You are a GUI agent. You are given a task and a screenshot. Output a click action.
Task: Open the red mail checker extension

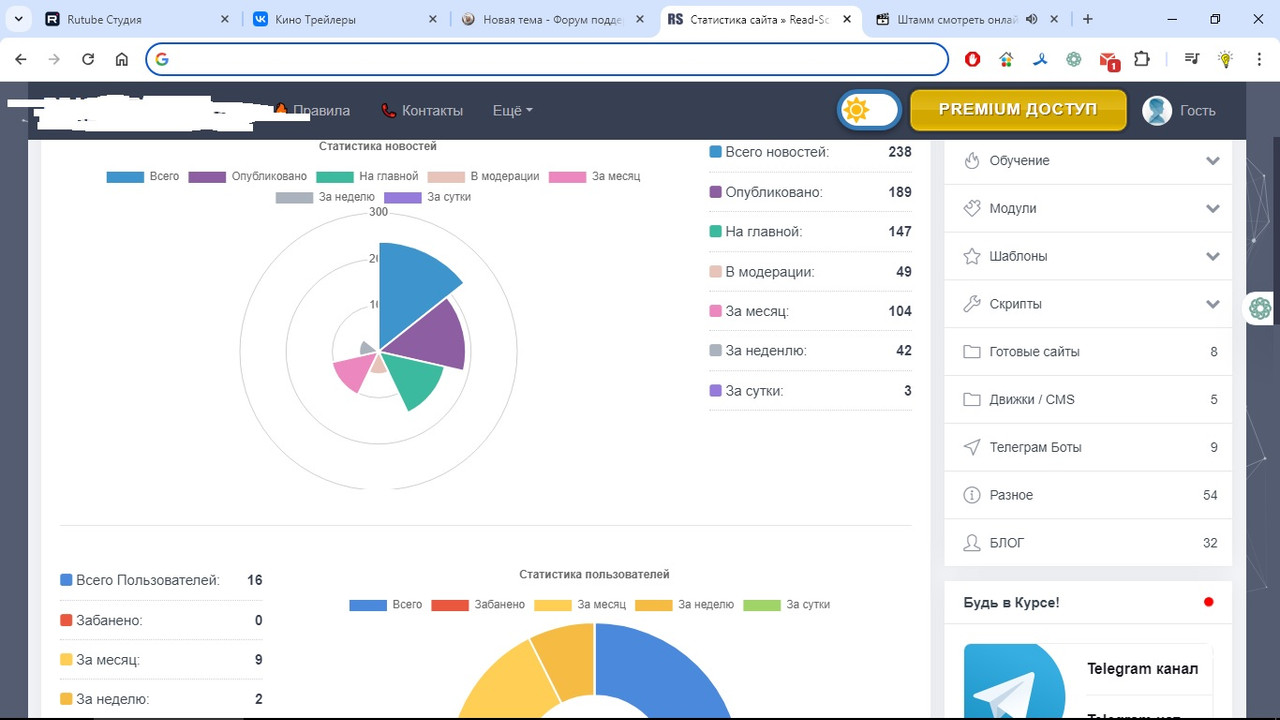(1109, 60)
